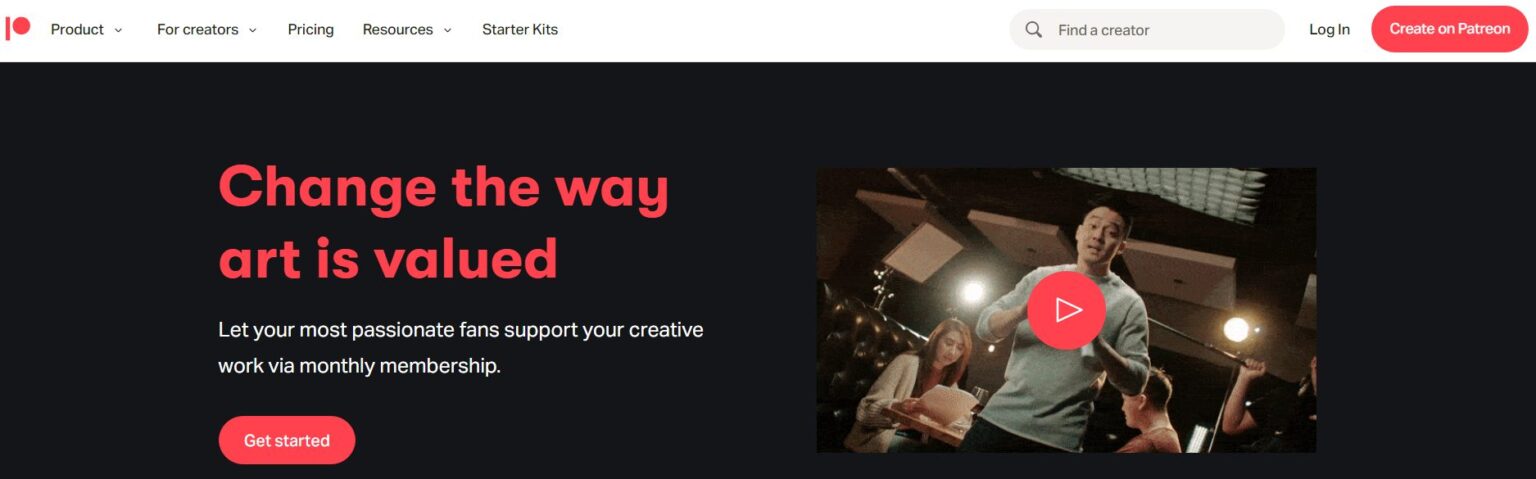Viewport: 1536px width, 479px height.
Task: Click the Create on Patreon button
Action: click(x=1449, y=29)
